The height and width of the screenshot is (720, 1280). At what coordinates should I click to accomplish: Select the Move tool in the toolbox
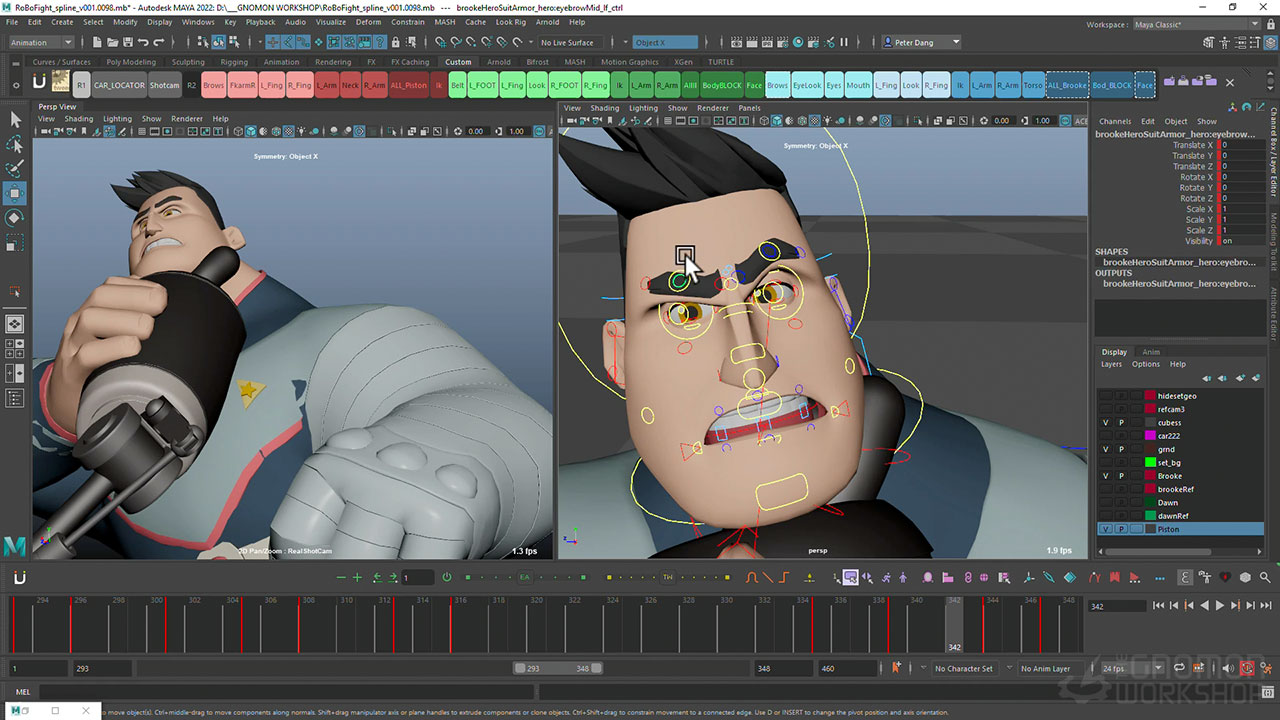(15, 193)
